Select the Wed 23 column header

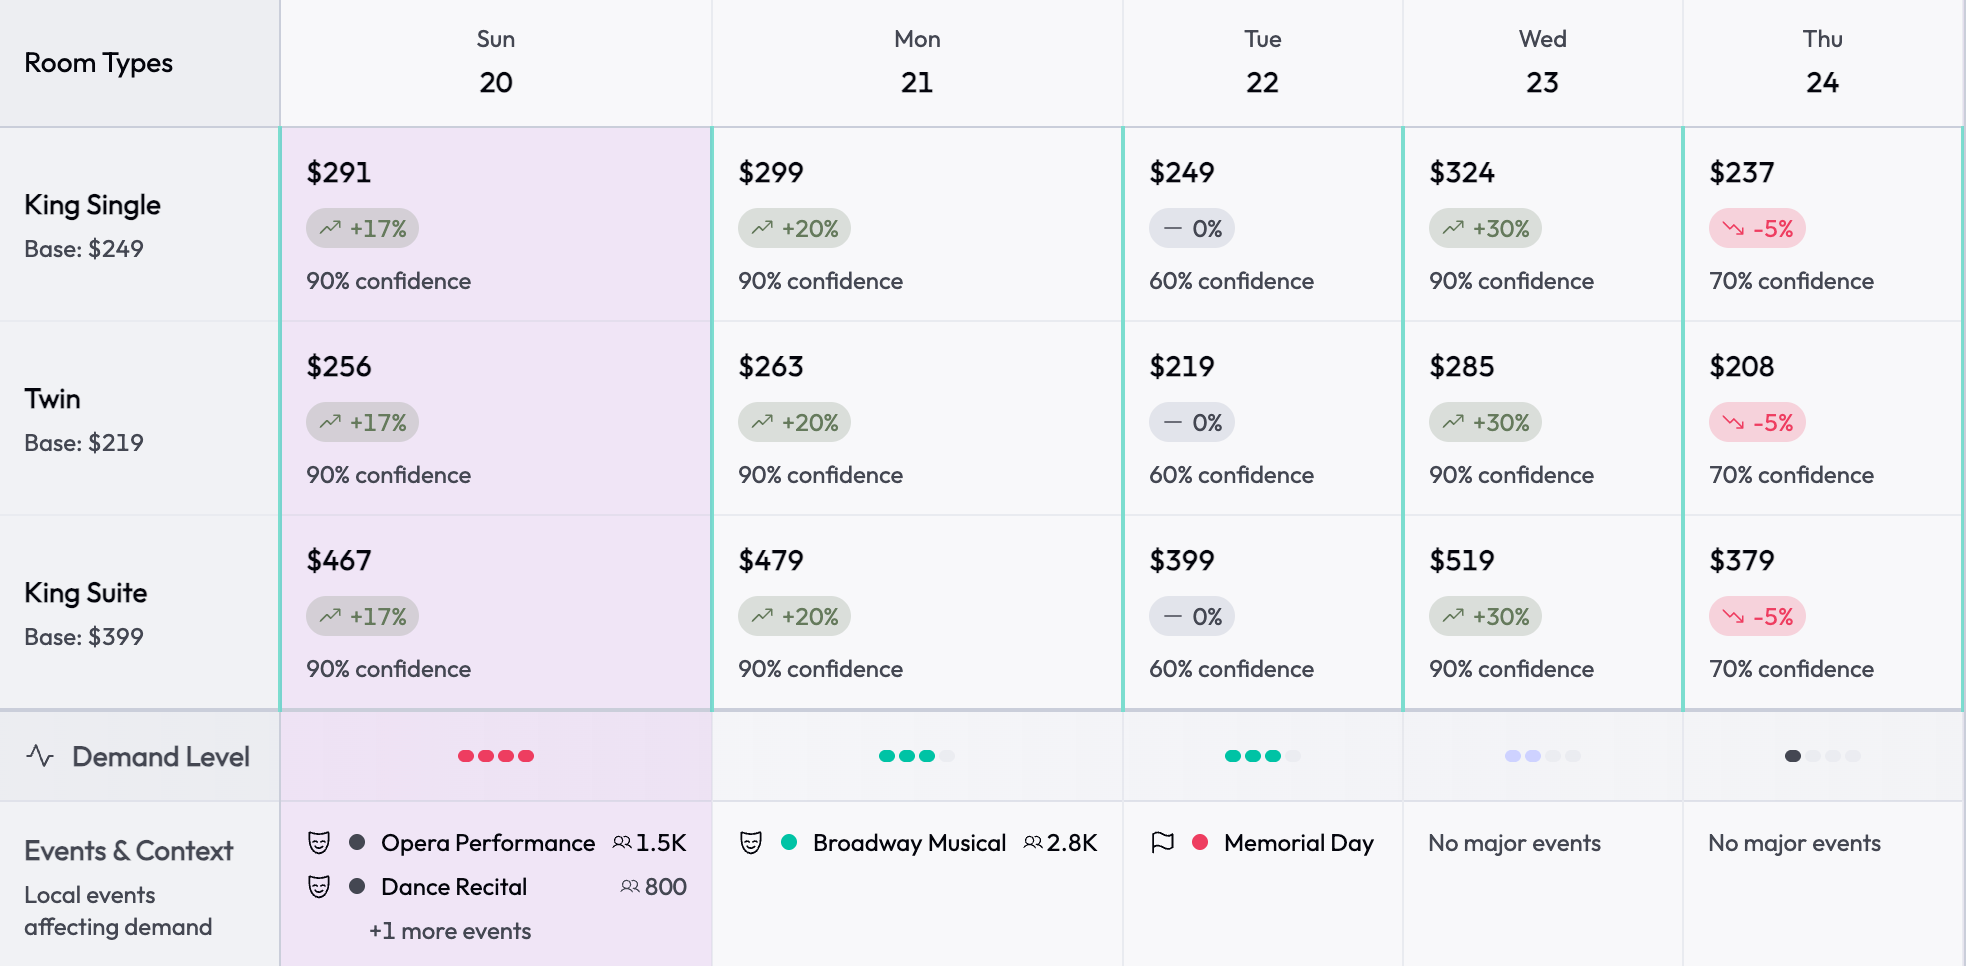coord(1542,62)
